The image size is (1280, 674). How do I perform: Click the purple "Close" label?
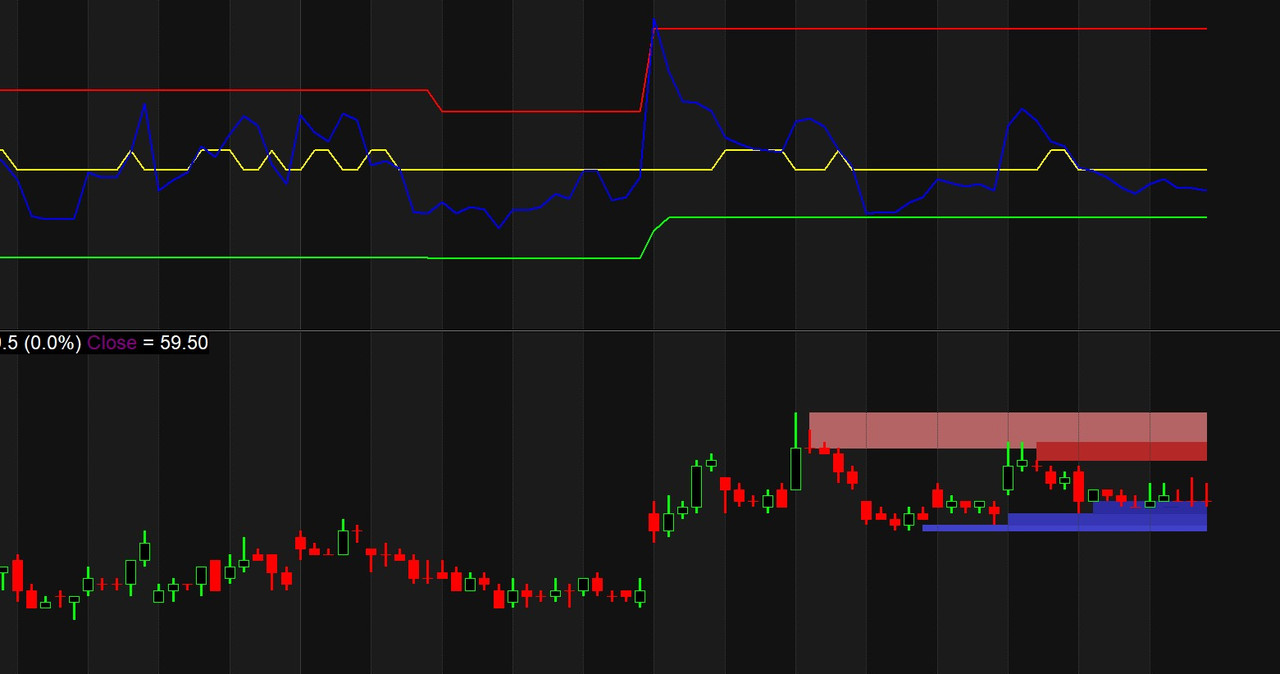click(111, 343)
